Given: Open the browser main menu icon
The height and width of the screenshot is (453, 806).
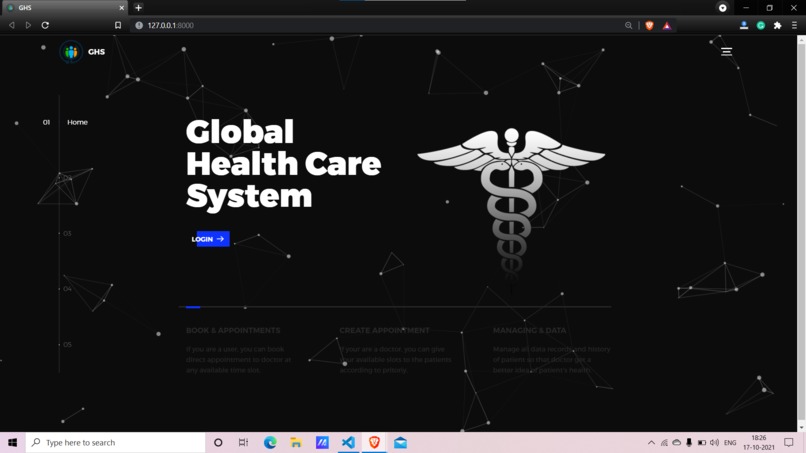Looking at the screenshot, I should click(x=794, y=25).
